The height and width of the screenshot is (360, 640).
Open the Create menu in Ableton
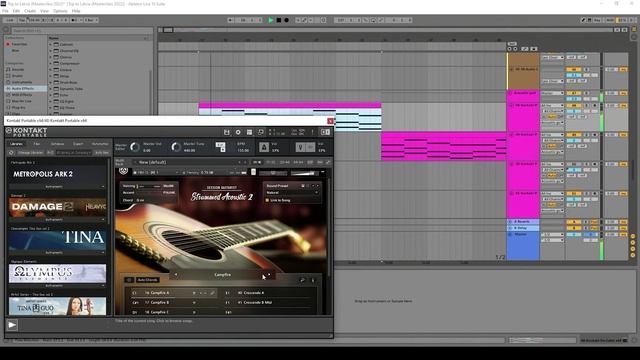pos(30,11)
